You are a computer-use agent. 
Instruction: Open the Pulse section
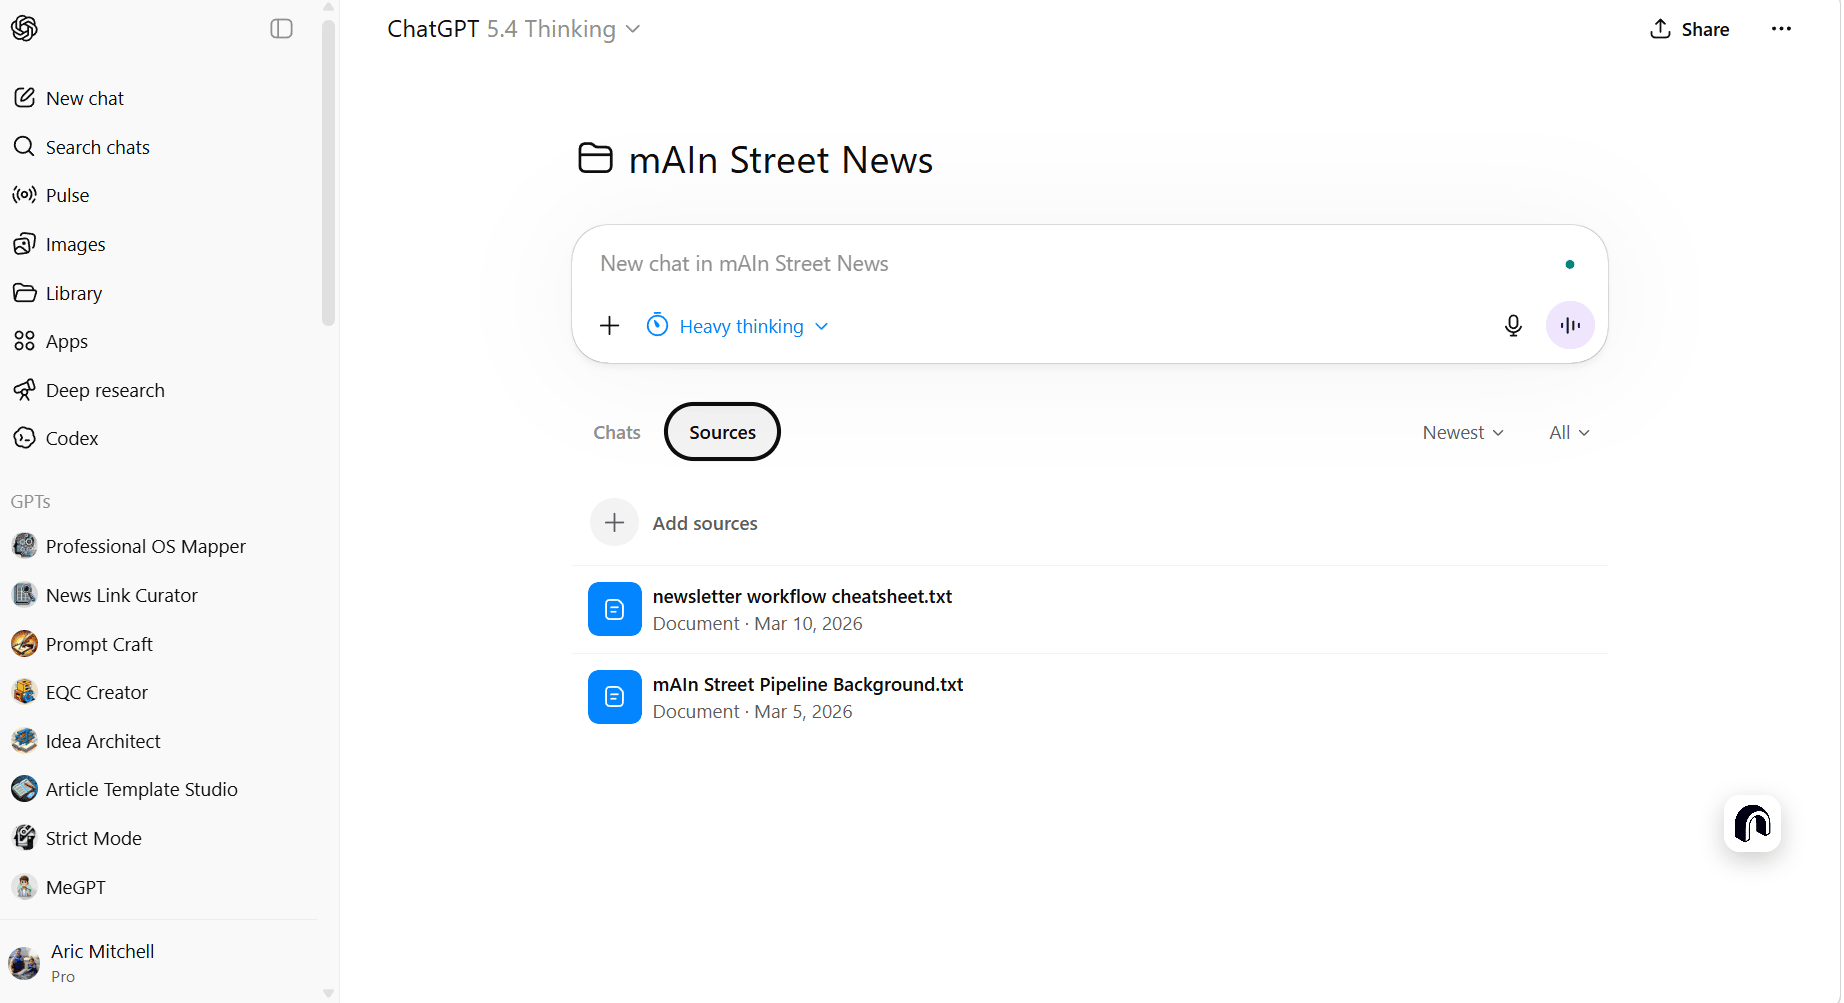67,195
